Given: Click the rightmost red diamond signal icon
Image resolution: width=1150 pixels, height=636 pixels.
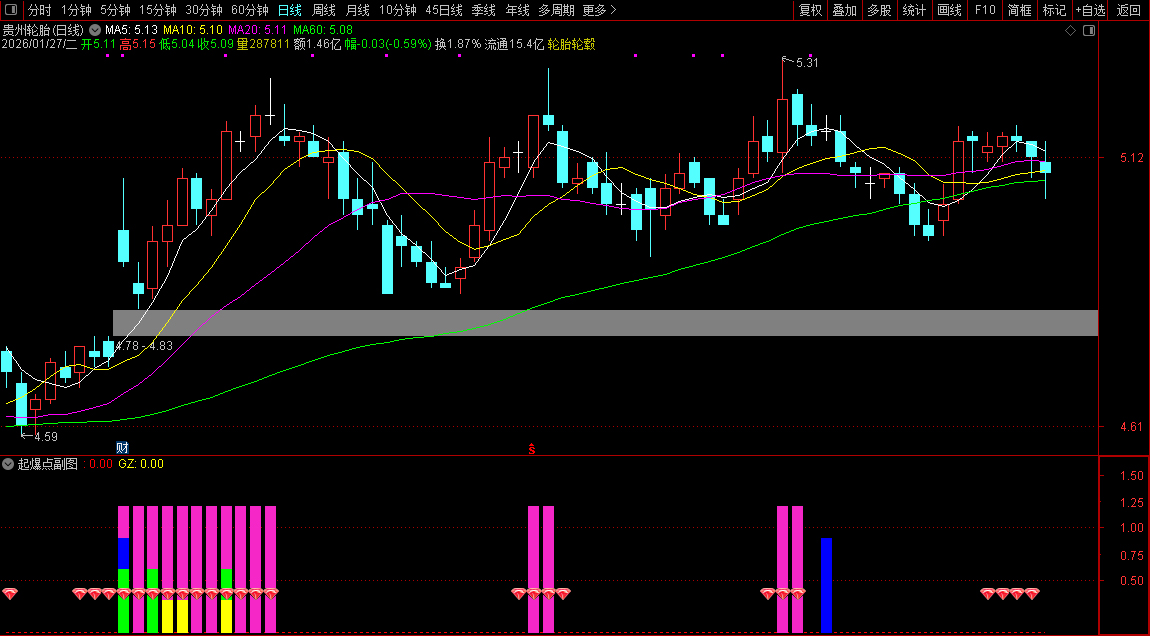Looking at the screenshot, I should pos(1032,593).
